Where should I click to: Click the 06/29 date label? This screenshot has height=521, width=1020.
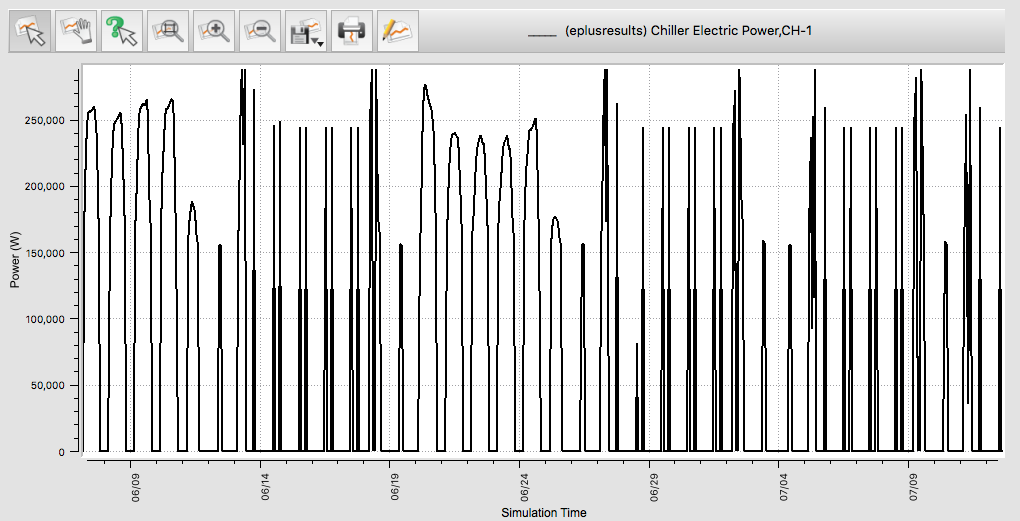(655, 487)
